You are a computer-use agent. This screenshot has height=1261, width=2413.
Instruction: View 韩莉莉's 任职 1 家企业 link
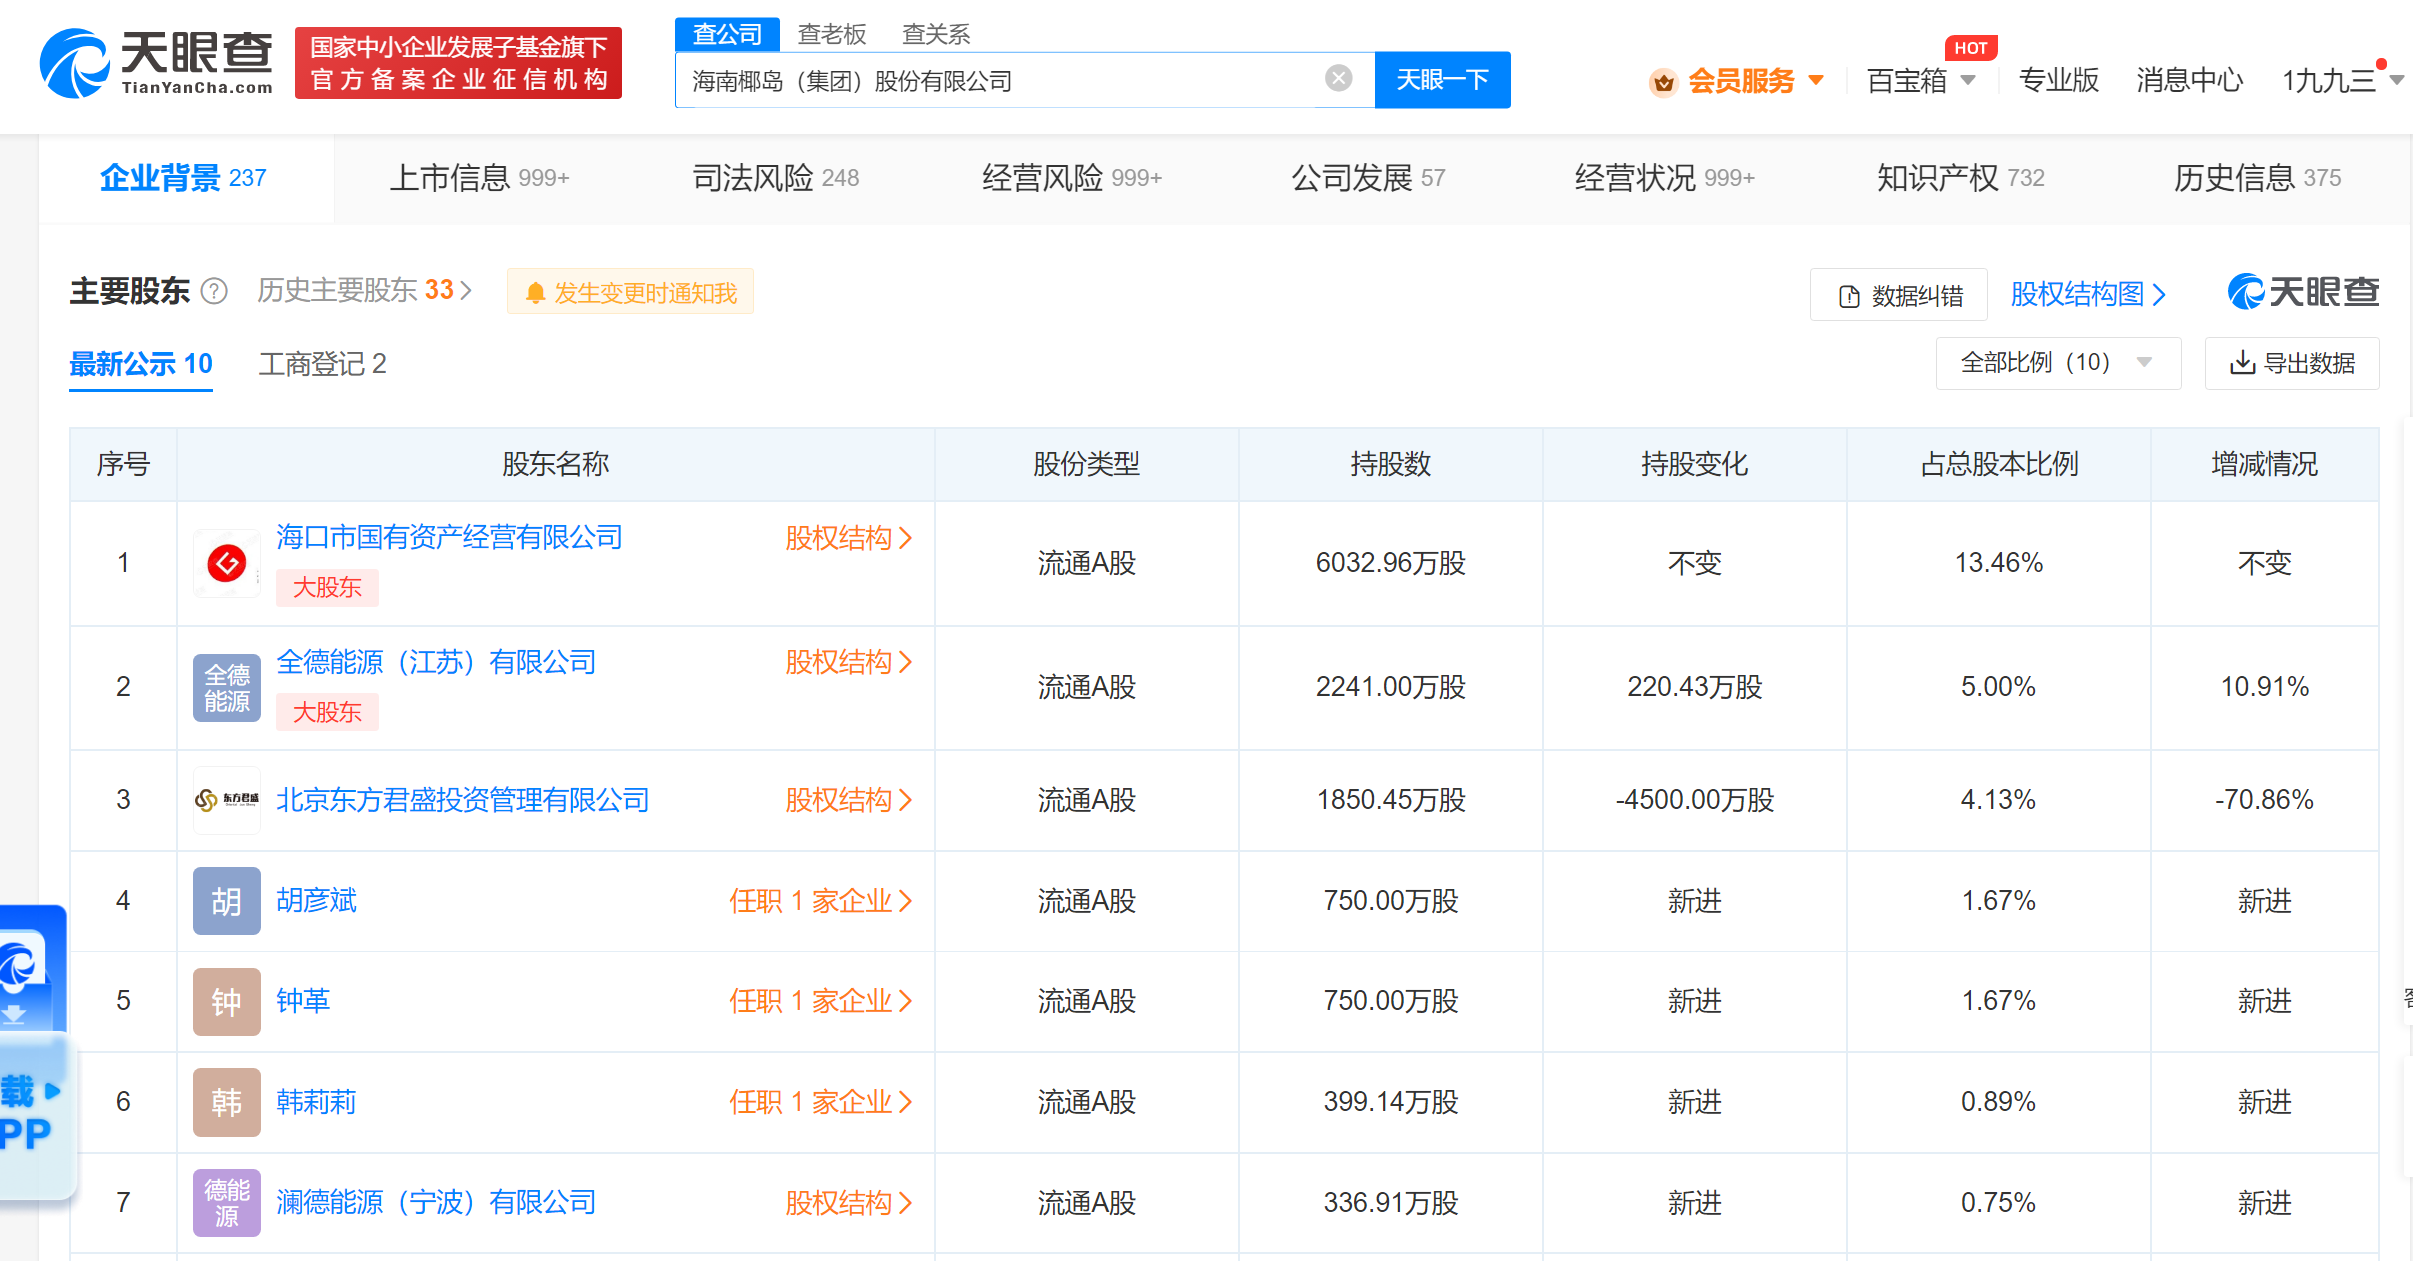820,1102
